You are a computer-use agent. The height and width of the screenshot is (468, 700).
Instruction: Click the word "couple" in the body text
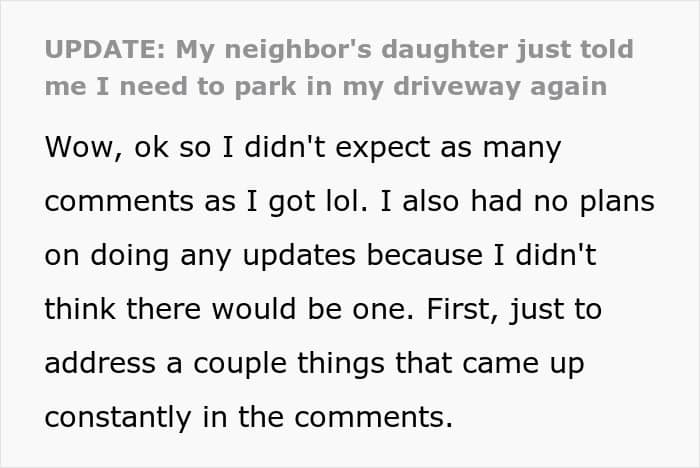click(x=240, y=364)
